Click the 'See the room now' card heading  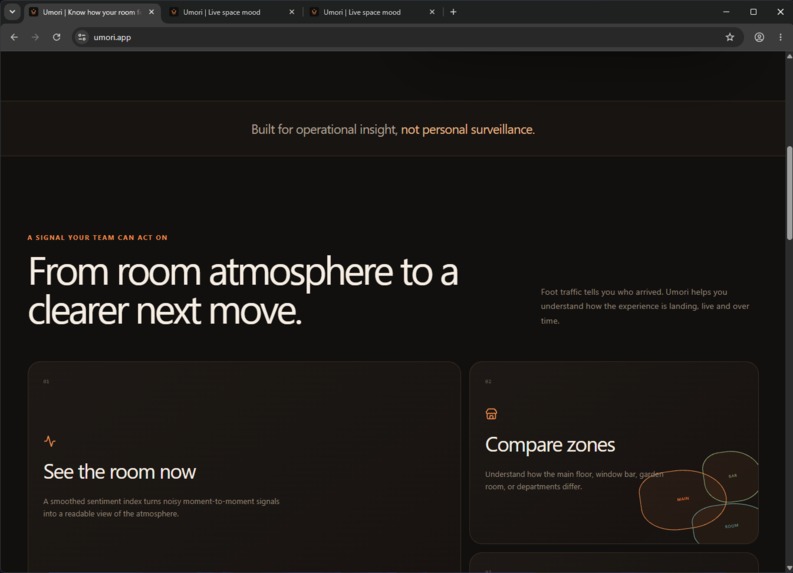[119, 472]
